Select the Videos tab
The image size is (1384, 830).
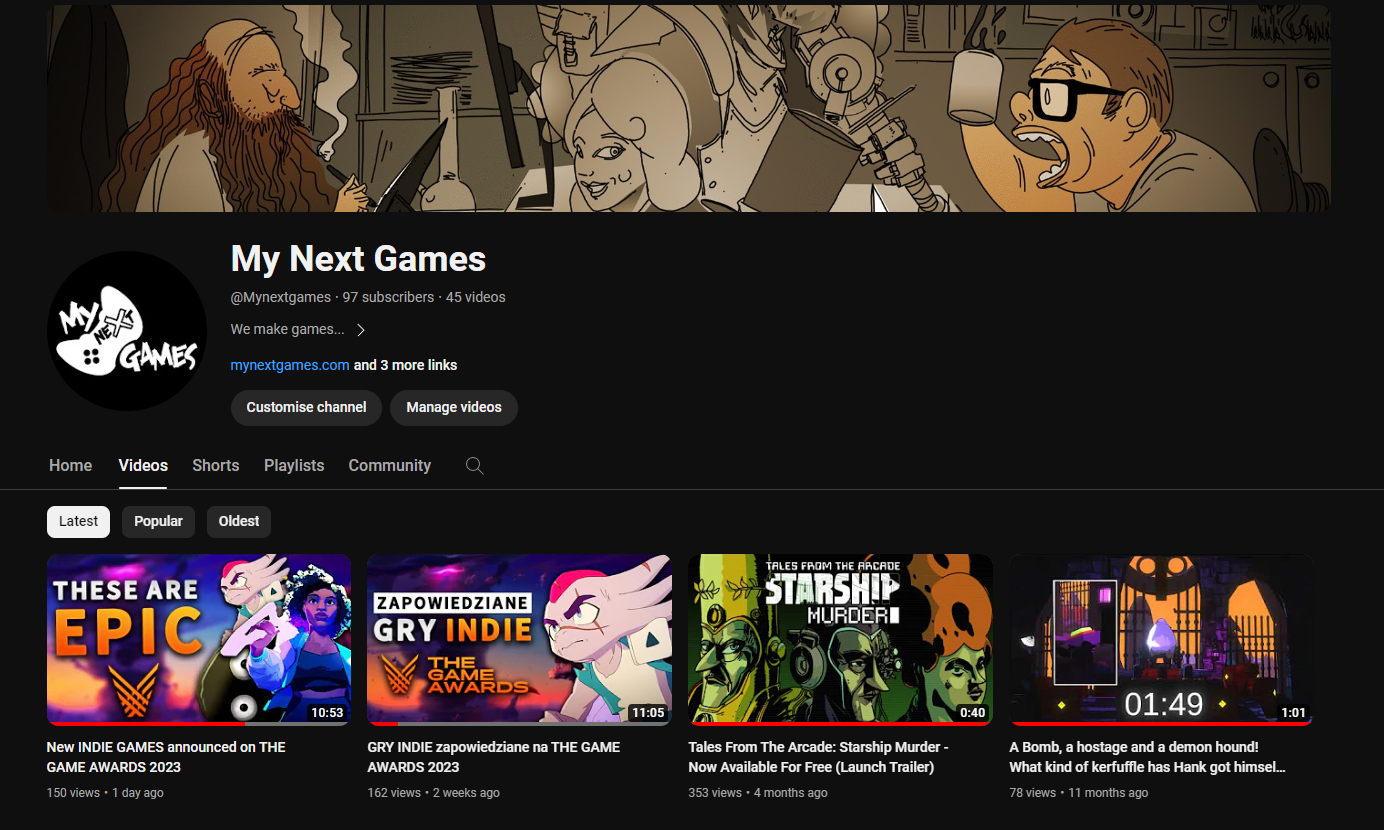[x=143, y=466]
